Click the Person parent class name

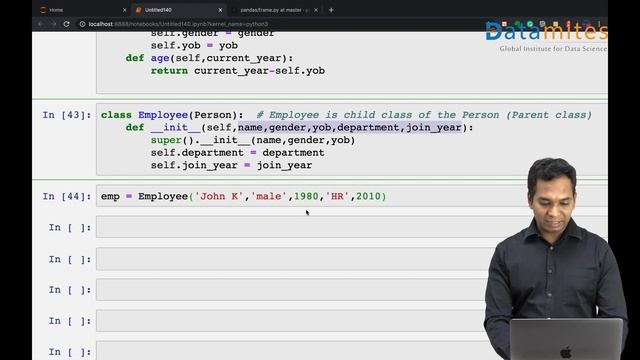(x=213, y=115)
